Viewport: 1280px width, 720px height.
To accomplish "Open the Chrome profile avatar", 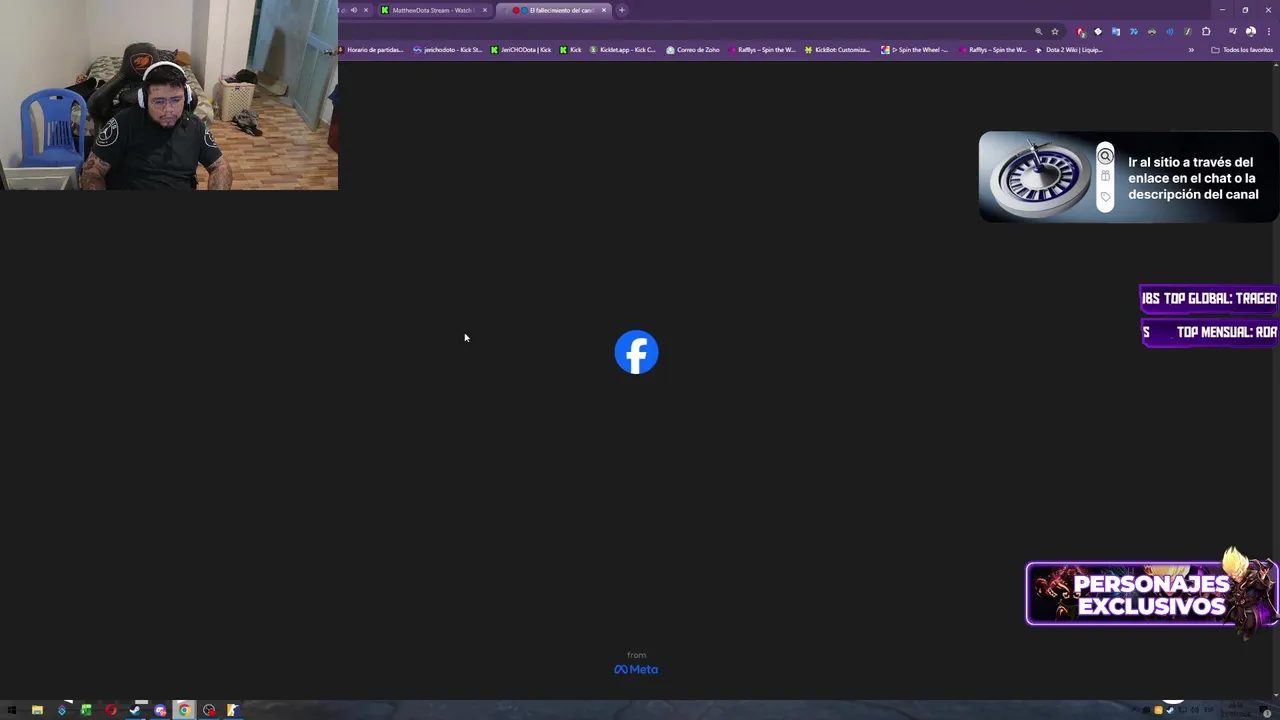I will coord(1251,31).
